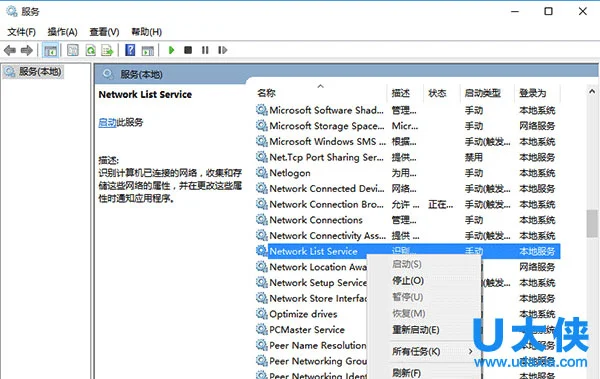Select Network Connectivity Ass... row
The width and height of the screenshot is (600, 379).
[408, 236]
